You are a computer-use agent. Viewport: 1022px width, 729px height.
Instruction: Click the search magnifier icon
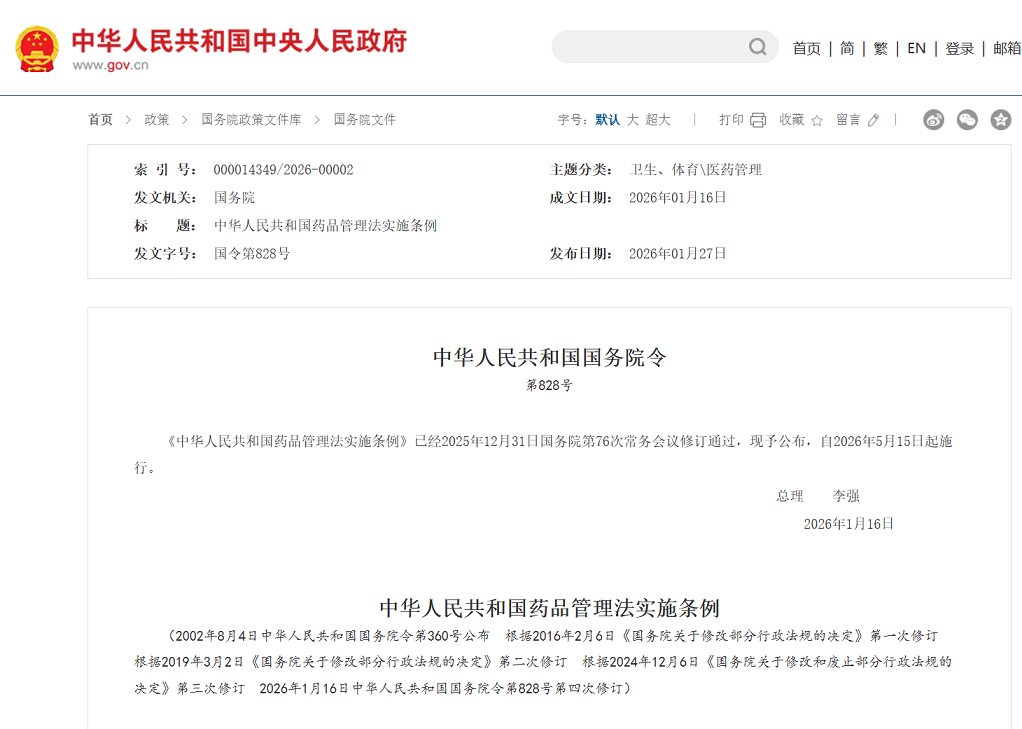pyautogui.click(x=758, y=47)
